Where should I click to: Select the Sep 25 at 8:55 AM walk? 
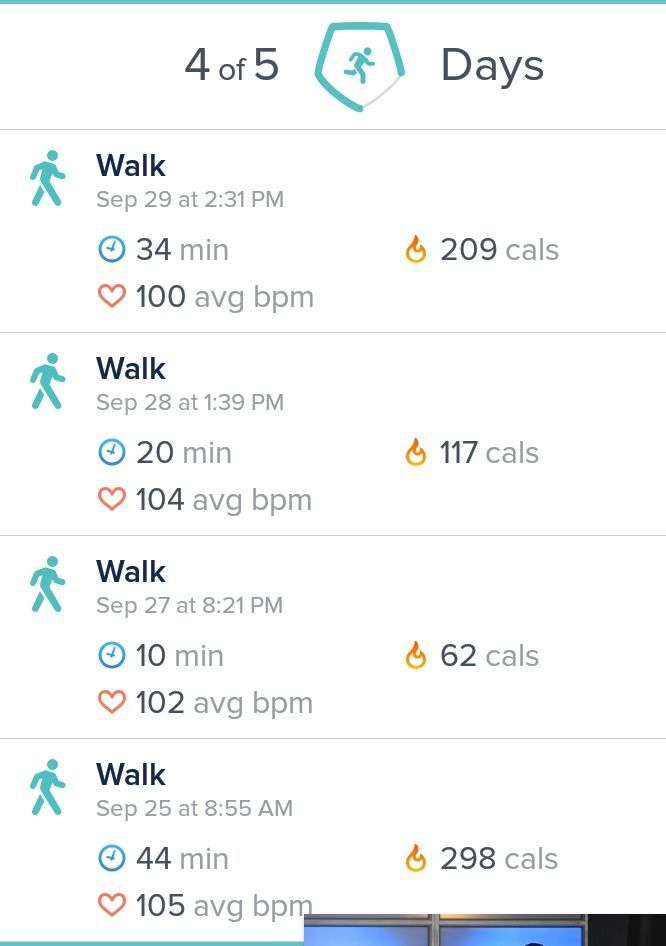pyautogui.click(x=194, y=808)
